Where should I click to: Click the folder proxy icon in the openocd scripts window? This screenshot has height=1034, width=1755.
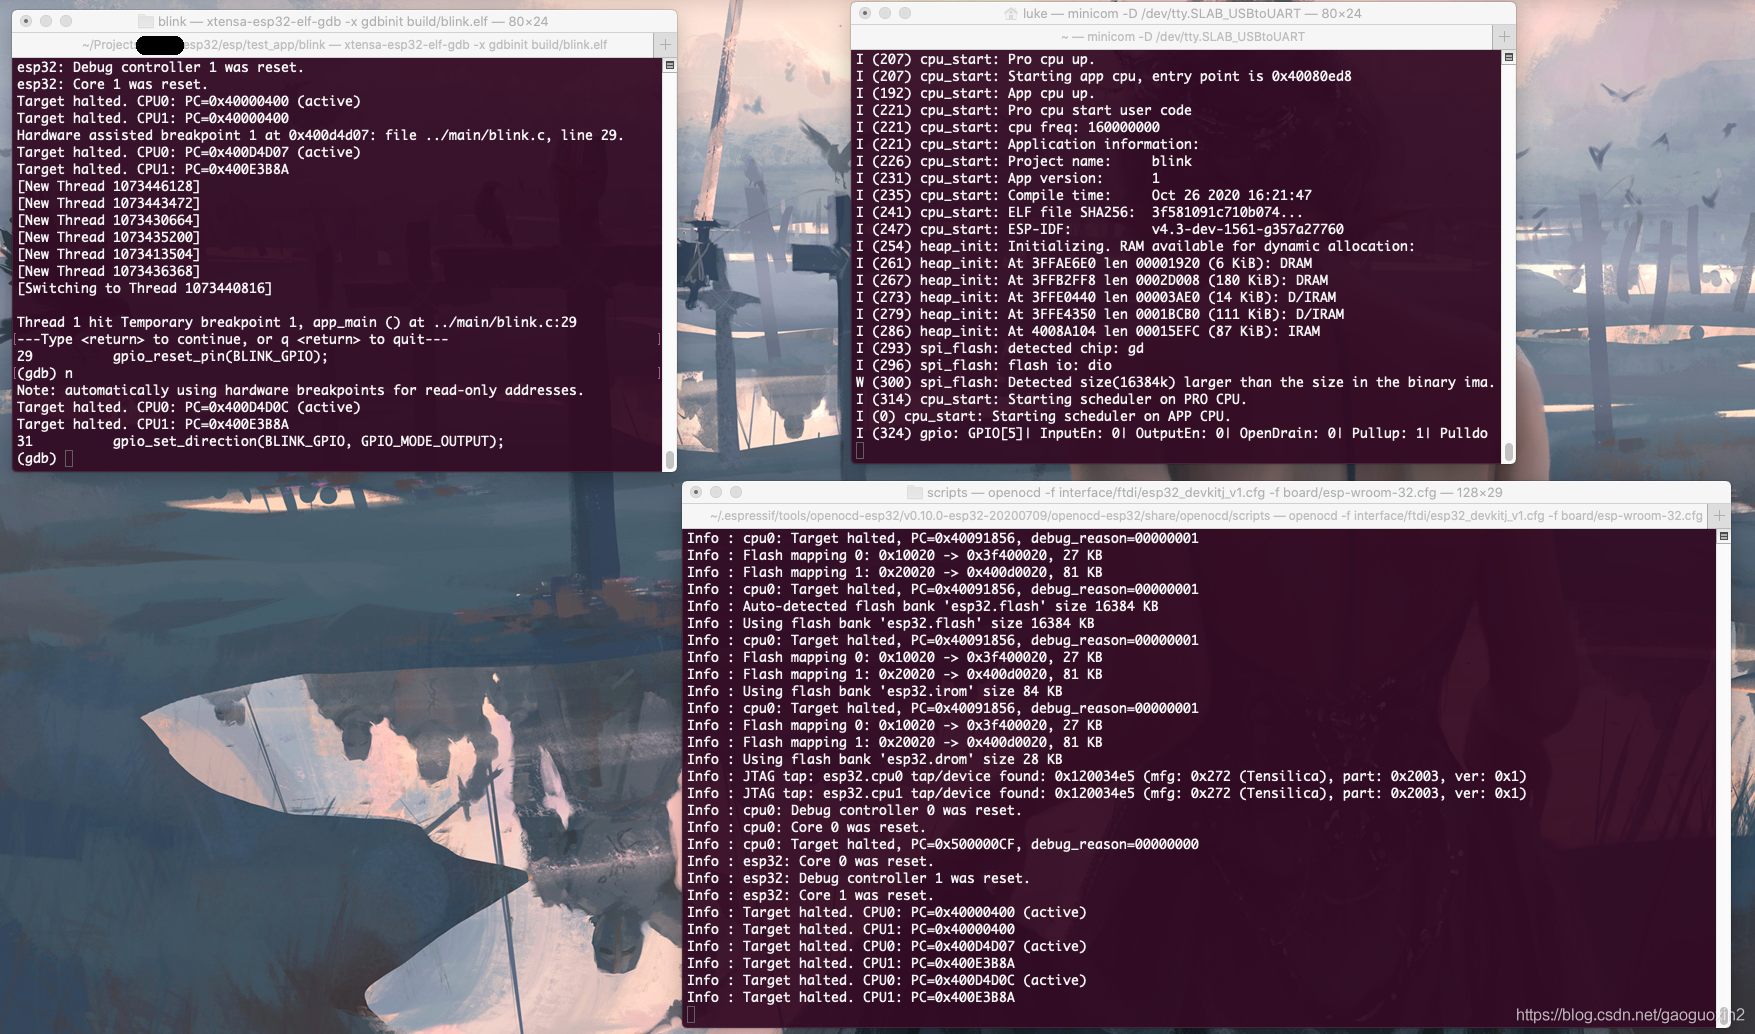point(913,493)
